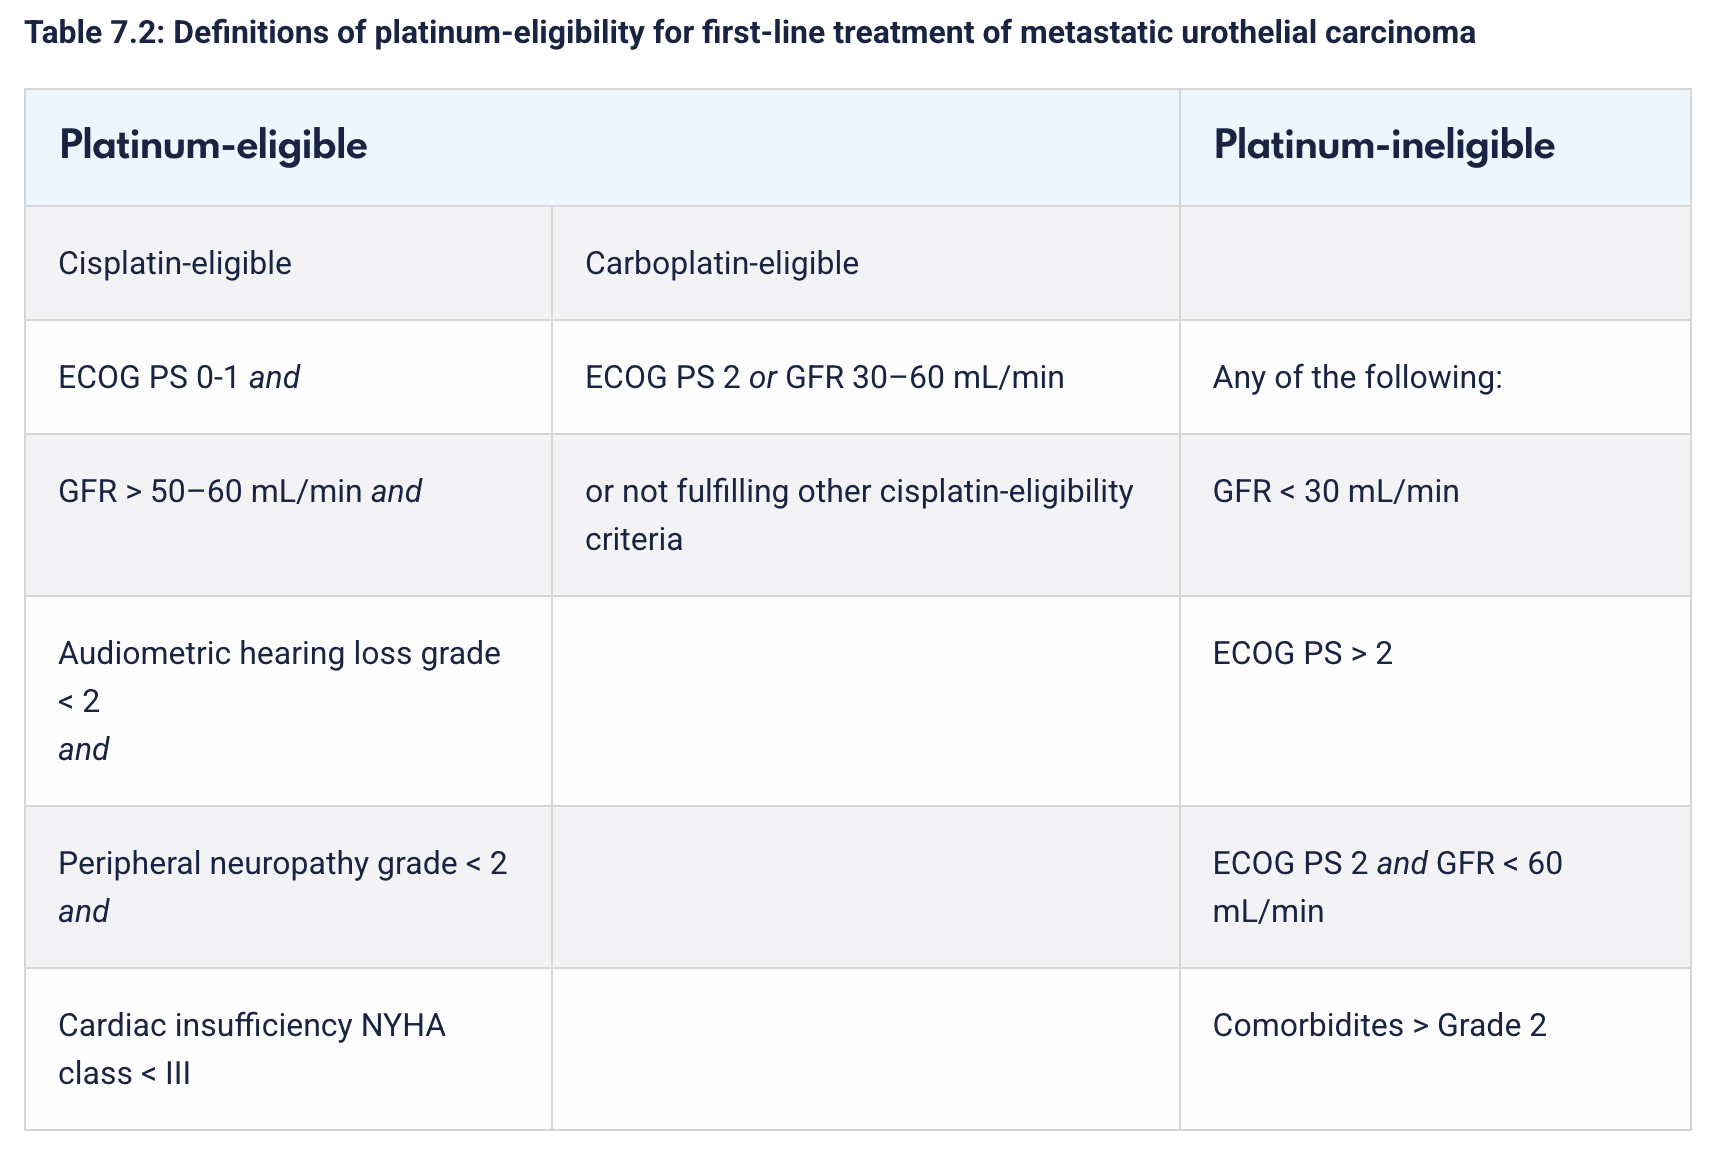Image resolution: width=1730 pixels, height=1168 pixels.
Task: Select the "Comorbidites > Grade 2" cell
Action: 1379,1026
